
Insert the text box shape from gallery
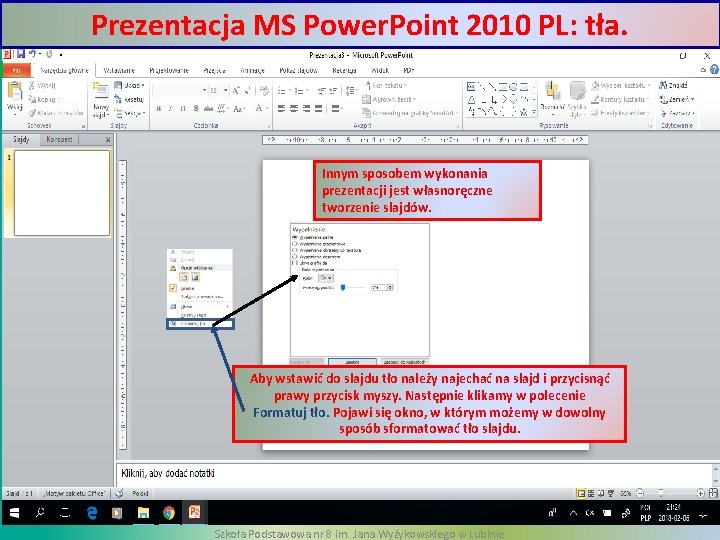(471, 86)
